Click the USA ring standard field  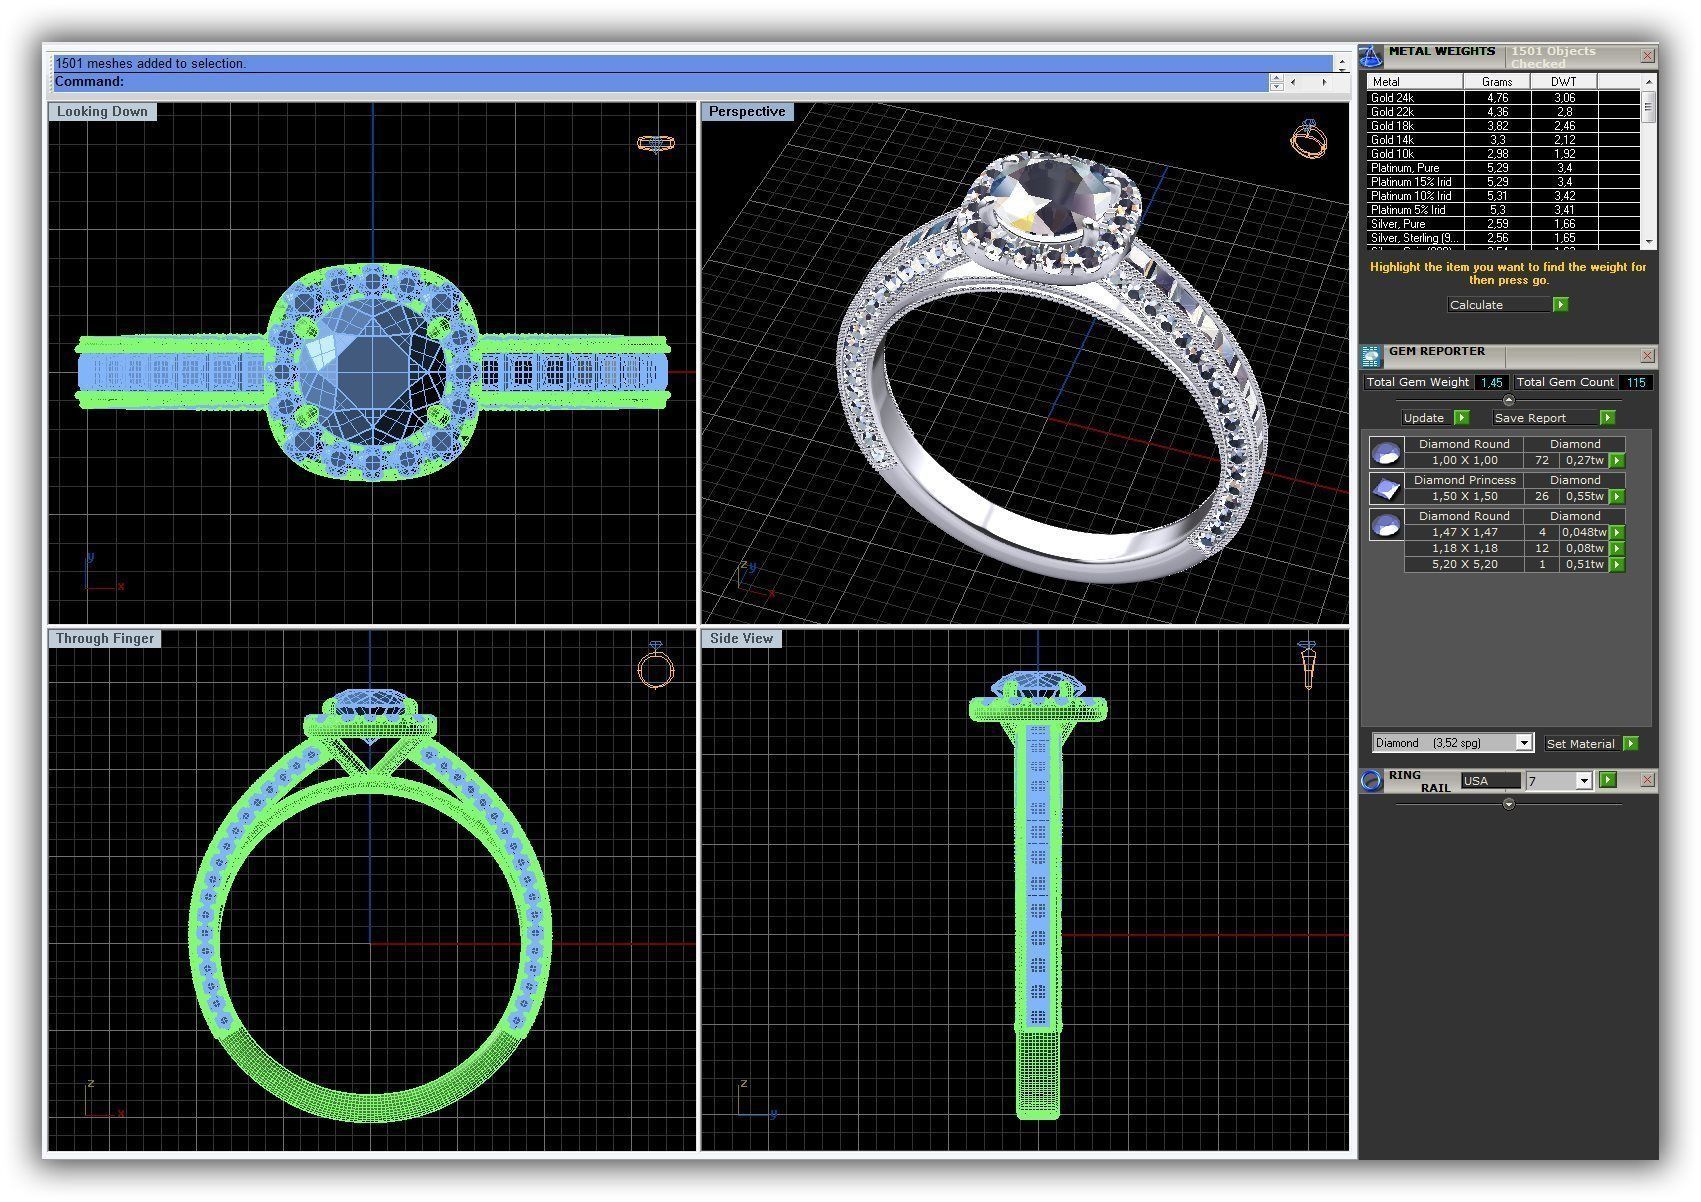tap(1490, 780)
